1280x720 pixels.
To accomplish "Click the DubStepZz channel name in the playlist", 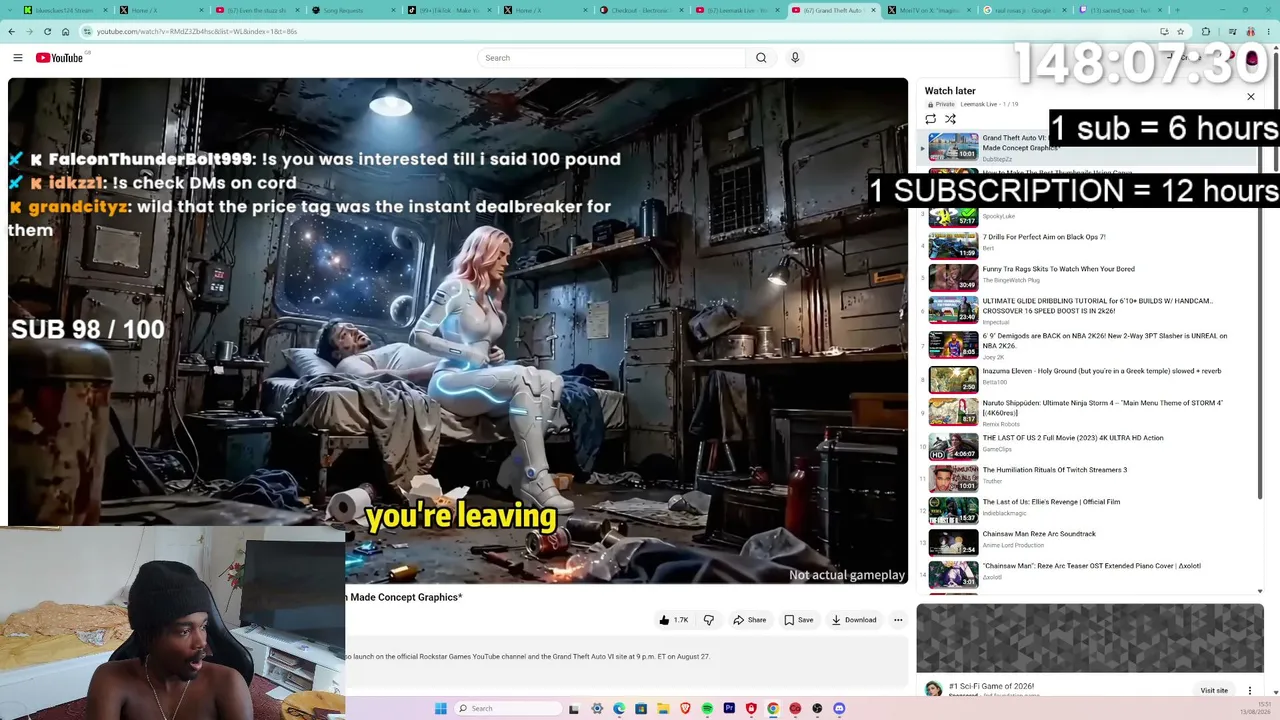I will click(997, 159).
